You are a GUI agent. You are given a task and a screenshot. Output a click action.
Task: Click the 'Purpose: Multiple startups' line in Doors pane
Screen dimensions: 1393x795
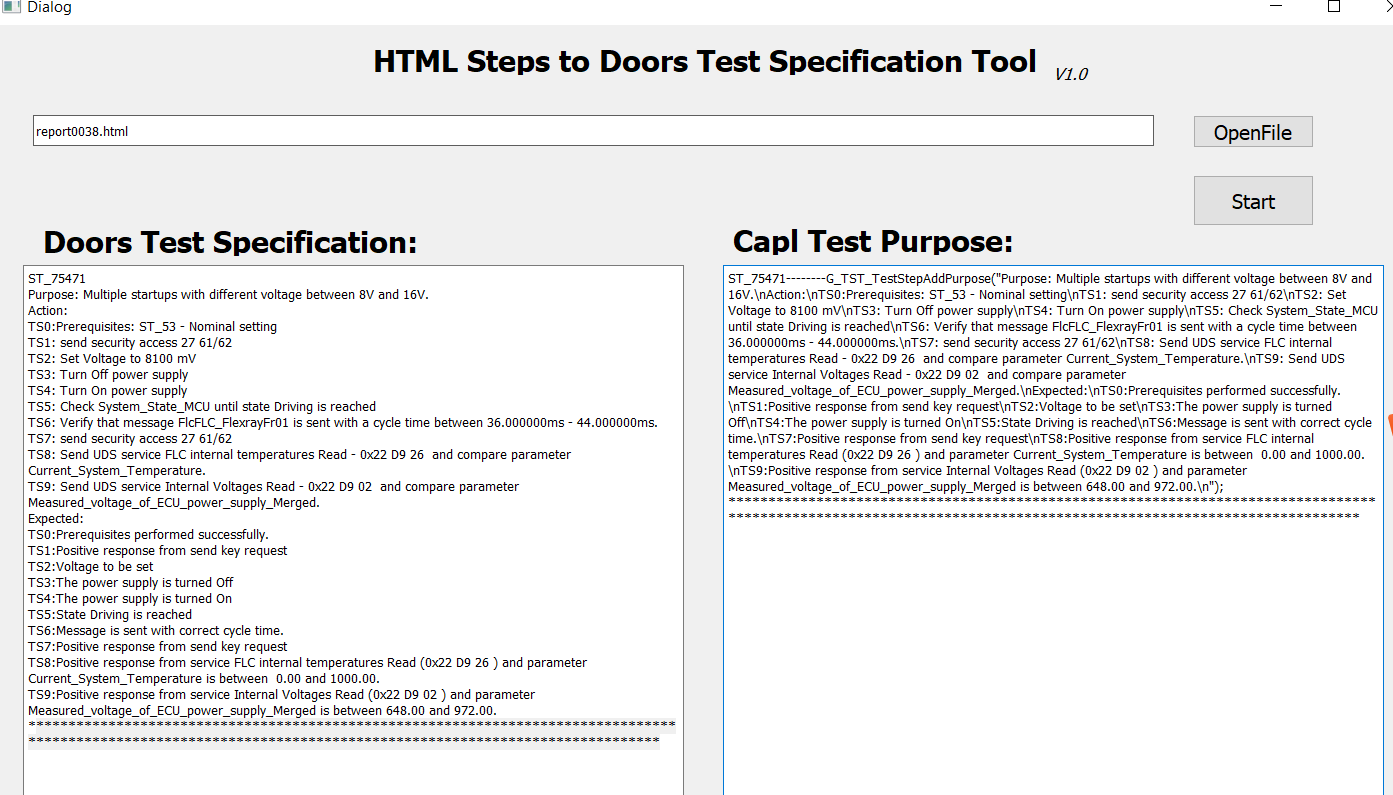228,295
